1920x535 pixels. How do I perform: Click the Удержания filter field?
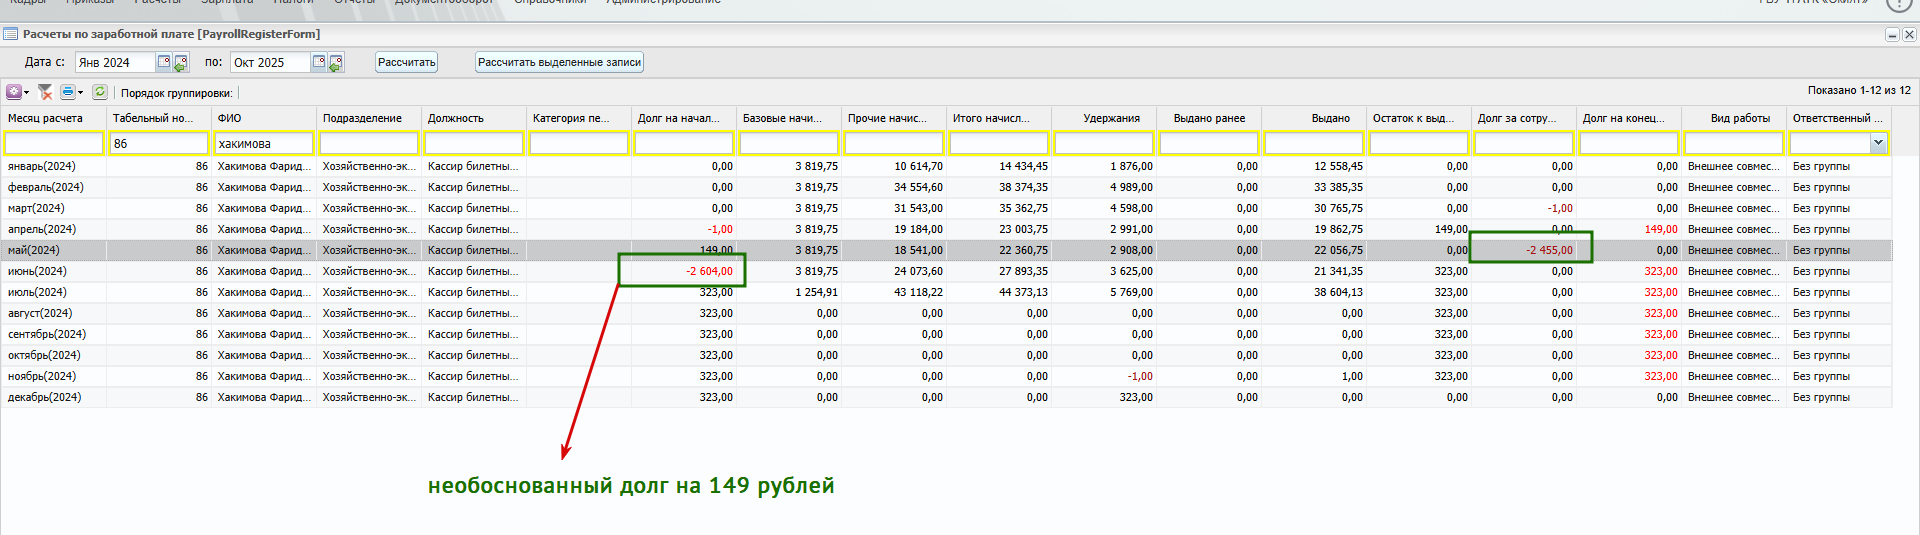tap(1104, 143)
